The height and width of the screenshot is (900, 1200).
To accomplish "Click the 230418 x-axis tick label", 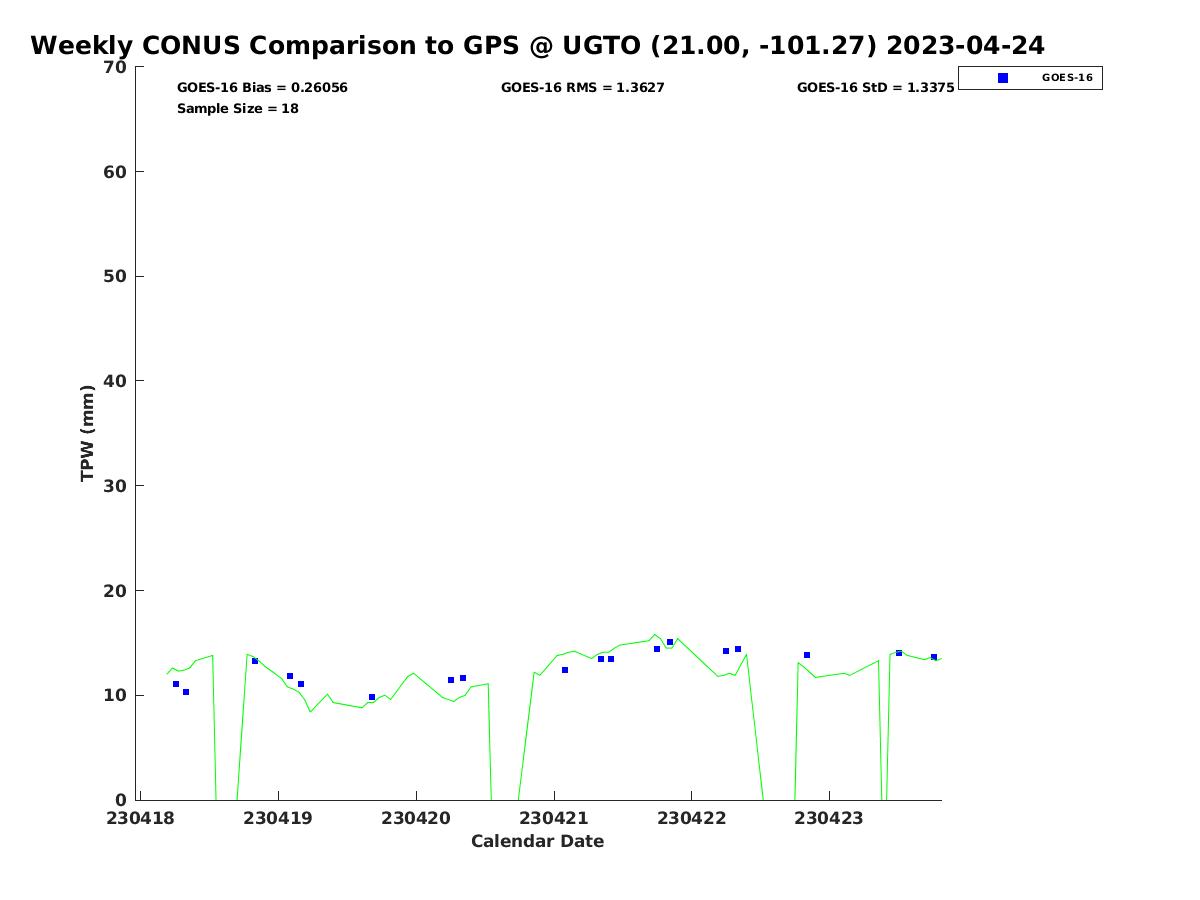I will tap(141, 818).
